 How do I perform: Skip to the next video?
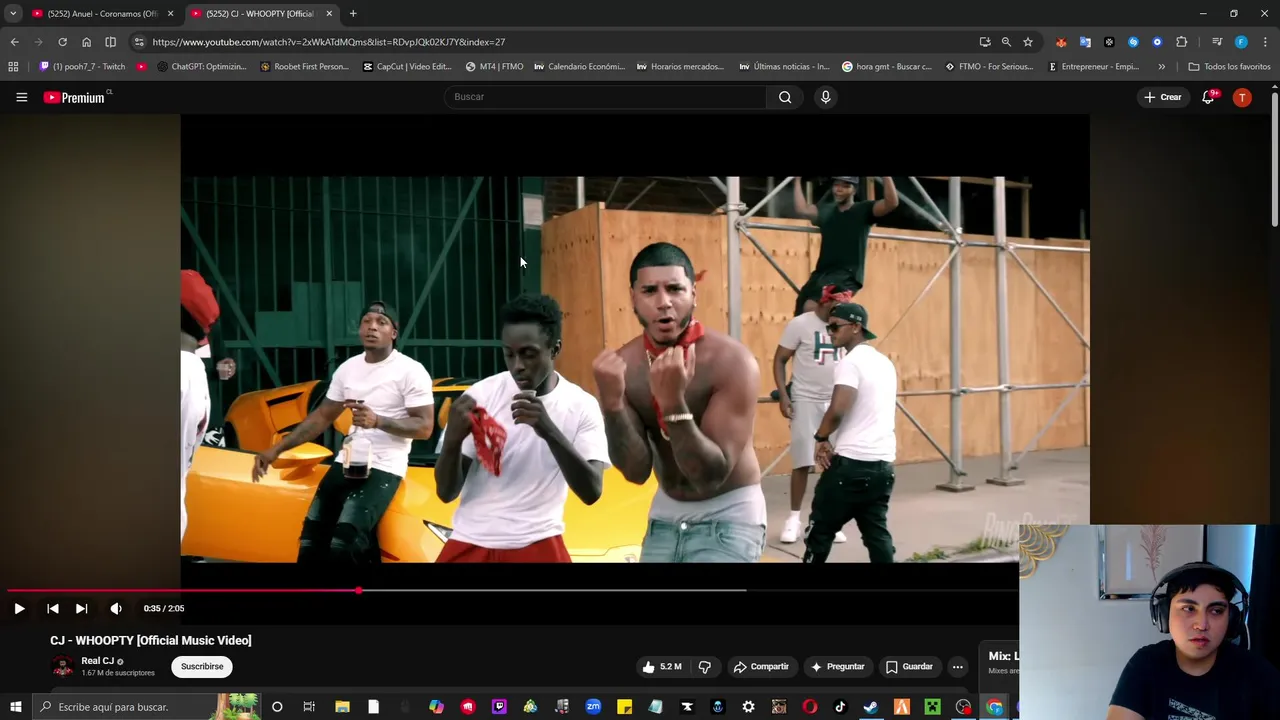pos(82,608)
